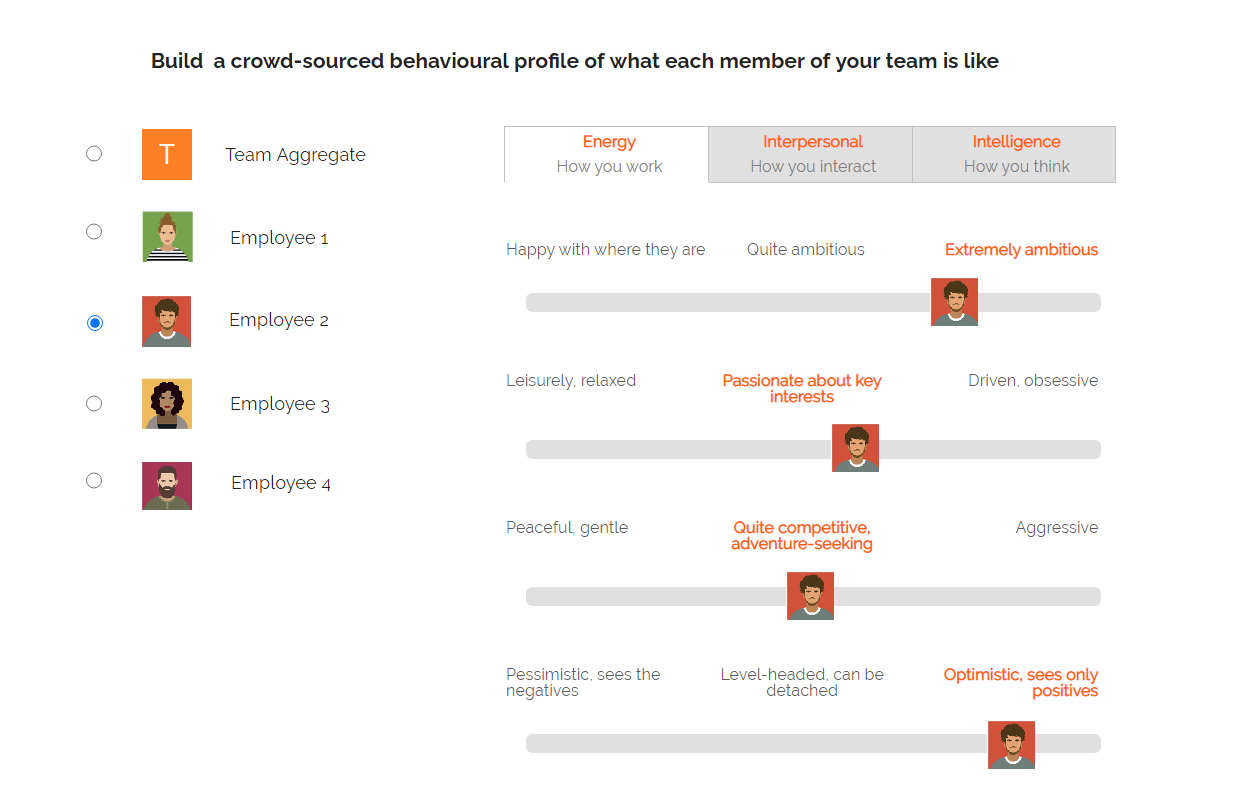Click Employee 3 curly-haired avatar
Image resolution: width=1250 pixels, height=800 pixels.
(167, 404)
